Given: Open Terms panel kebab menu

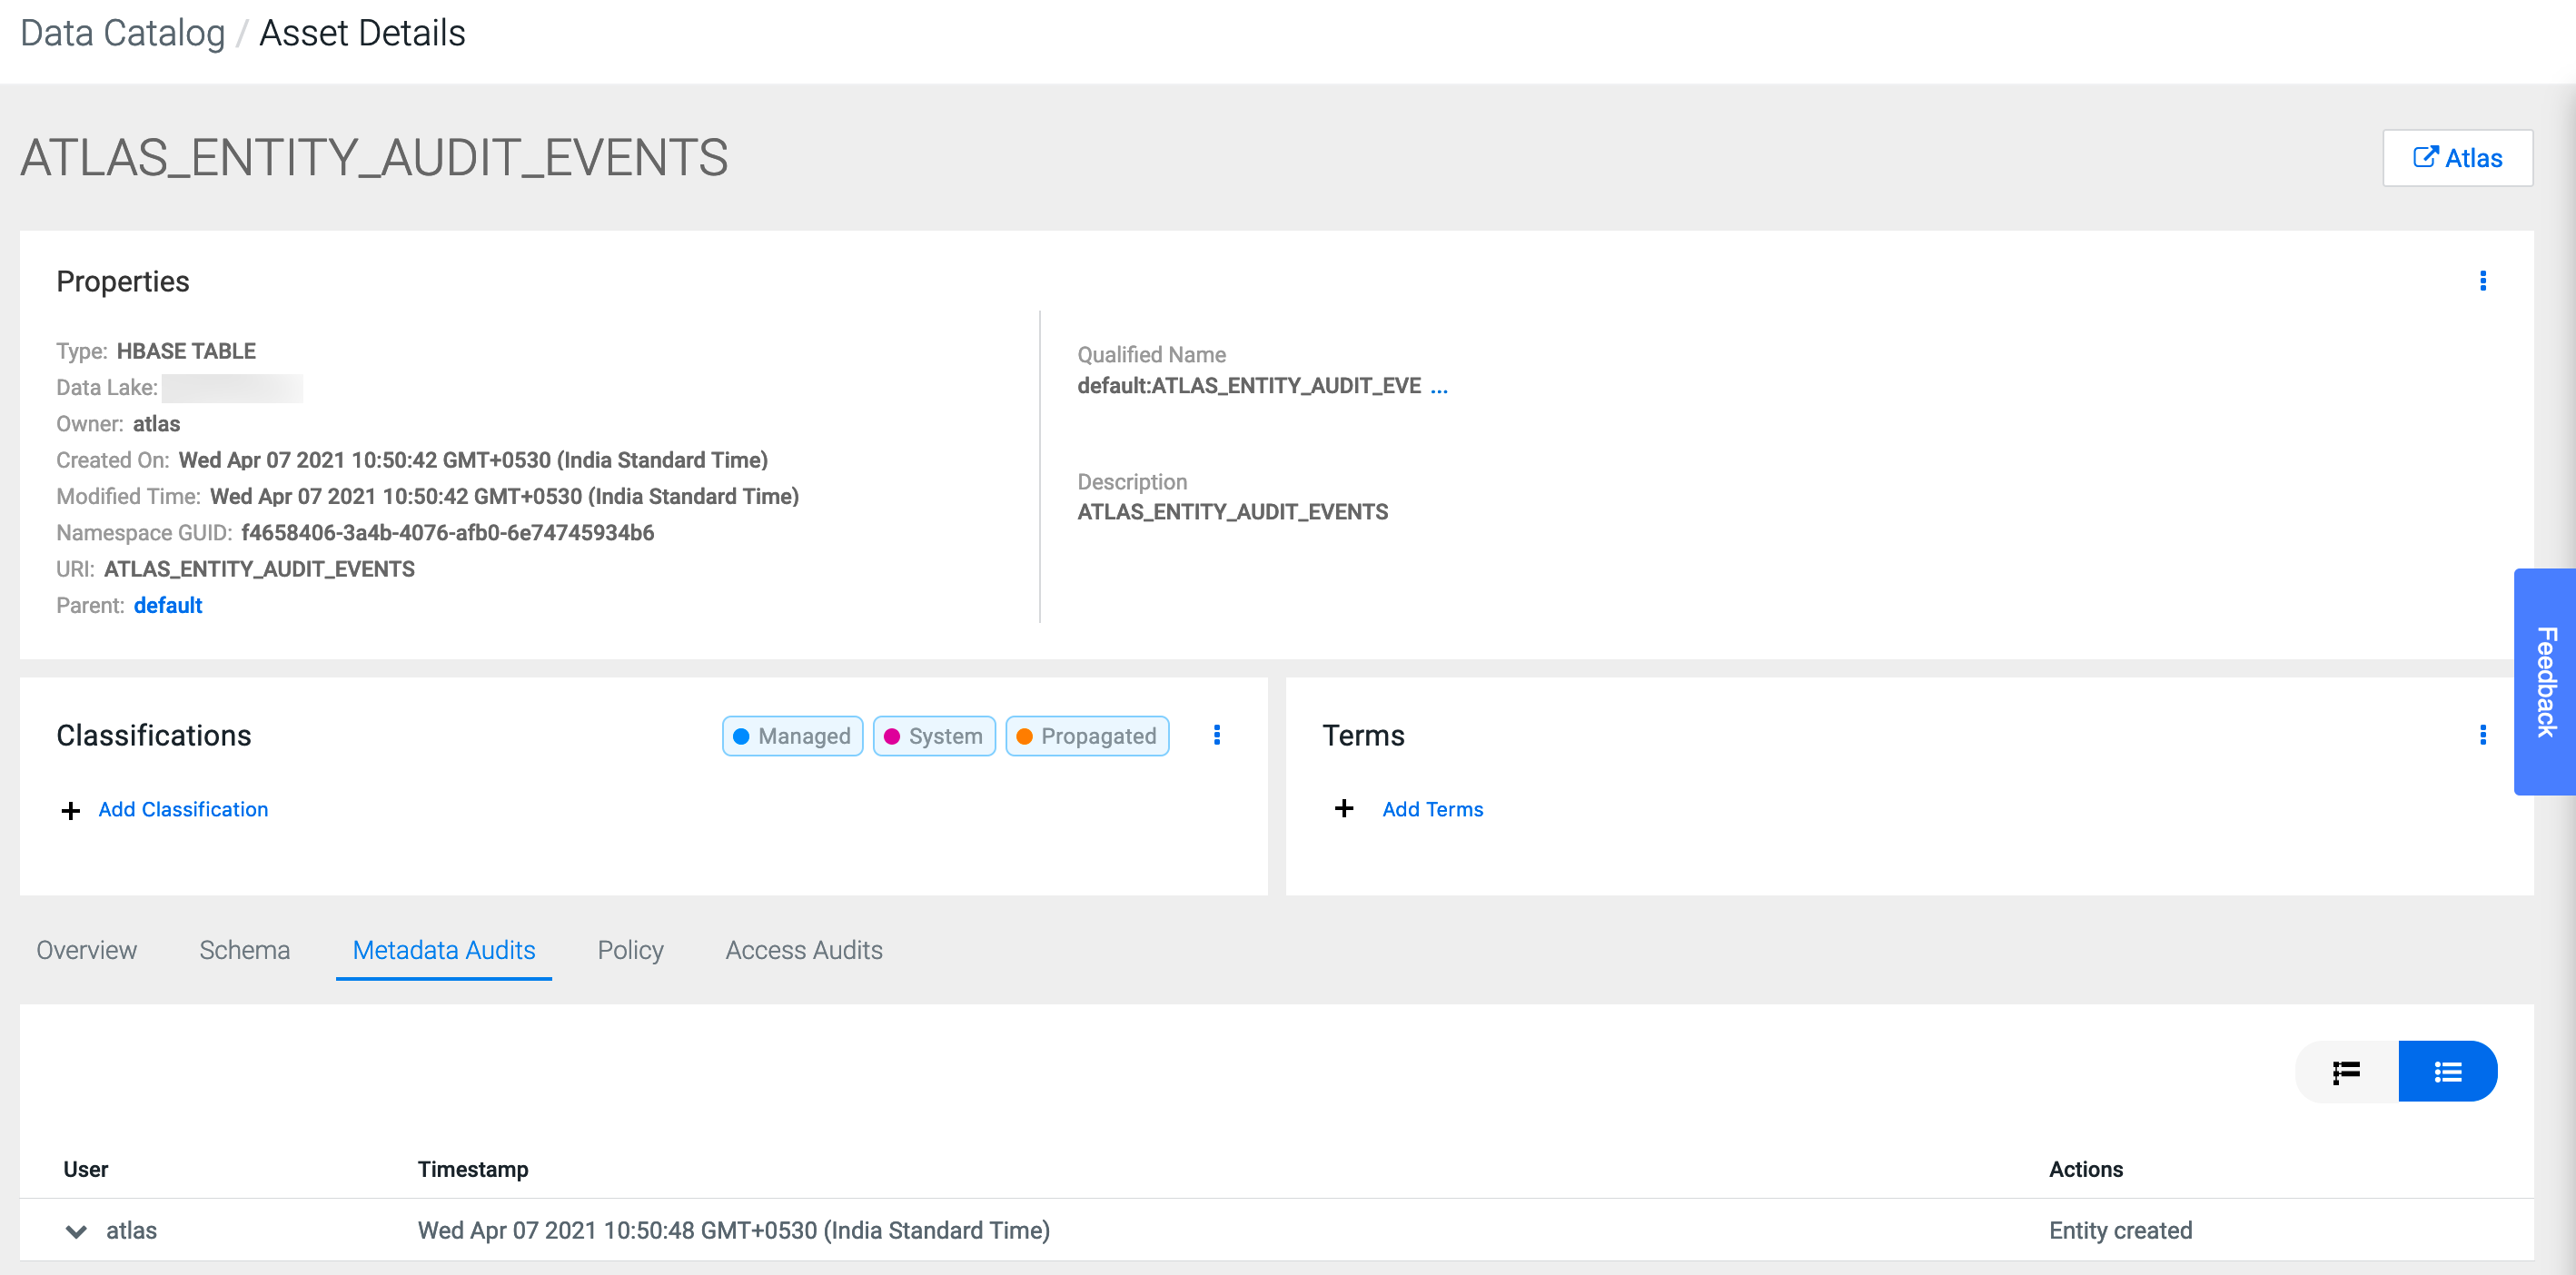Looking at the screenshot, I should point(2482,735).
